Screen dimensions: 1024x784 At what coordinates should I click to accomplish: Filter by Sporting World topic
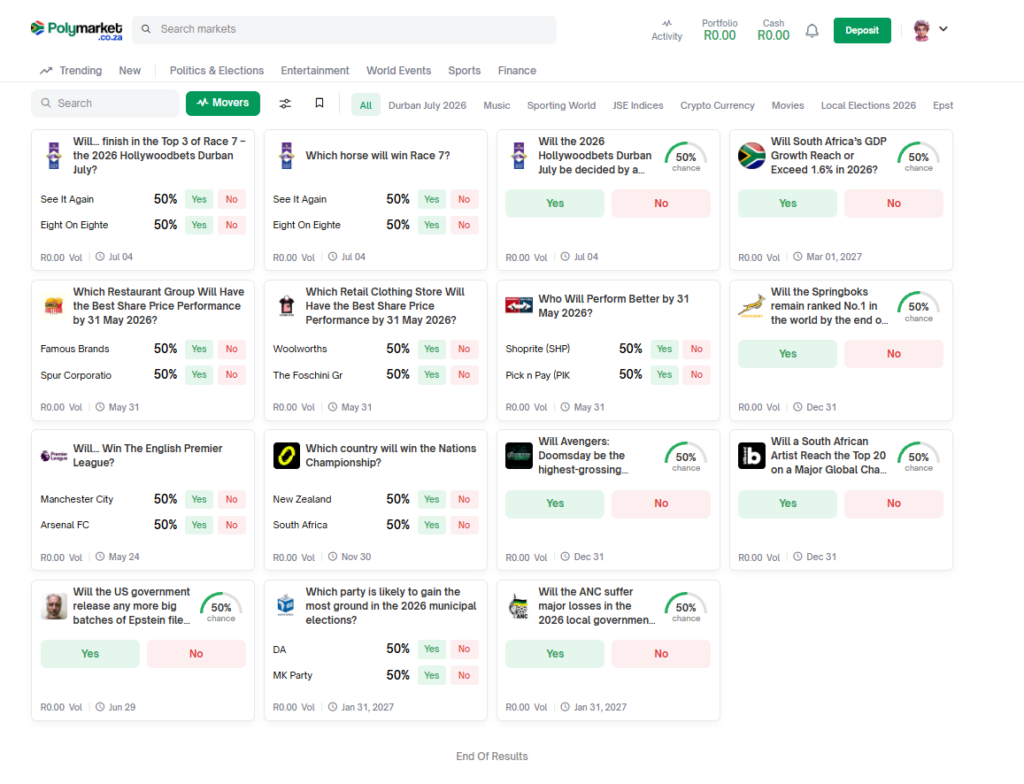(x=562, y=105)
